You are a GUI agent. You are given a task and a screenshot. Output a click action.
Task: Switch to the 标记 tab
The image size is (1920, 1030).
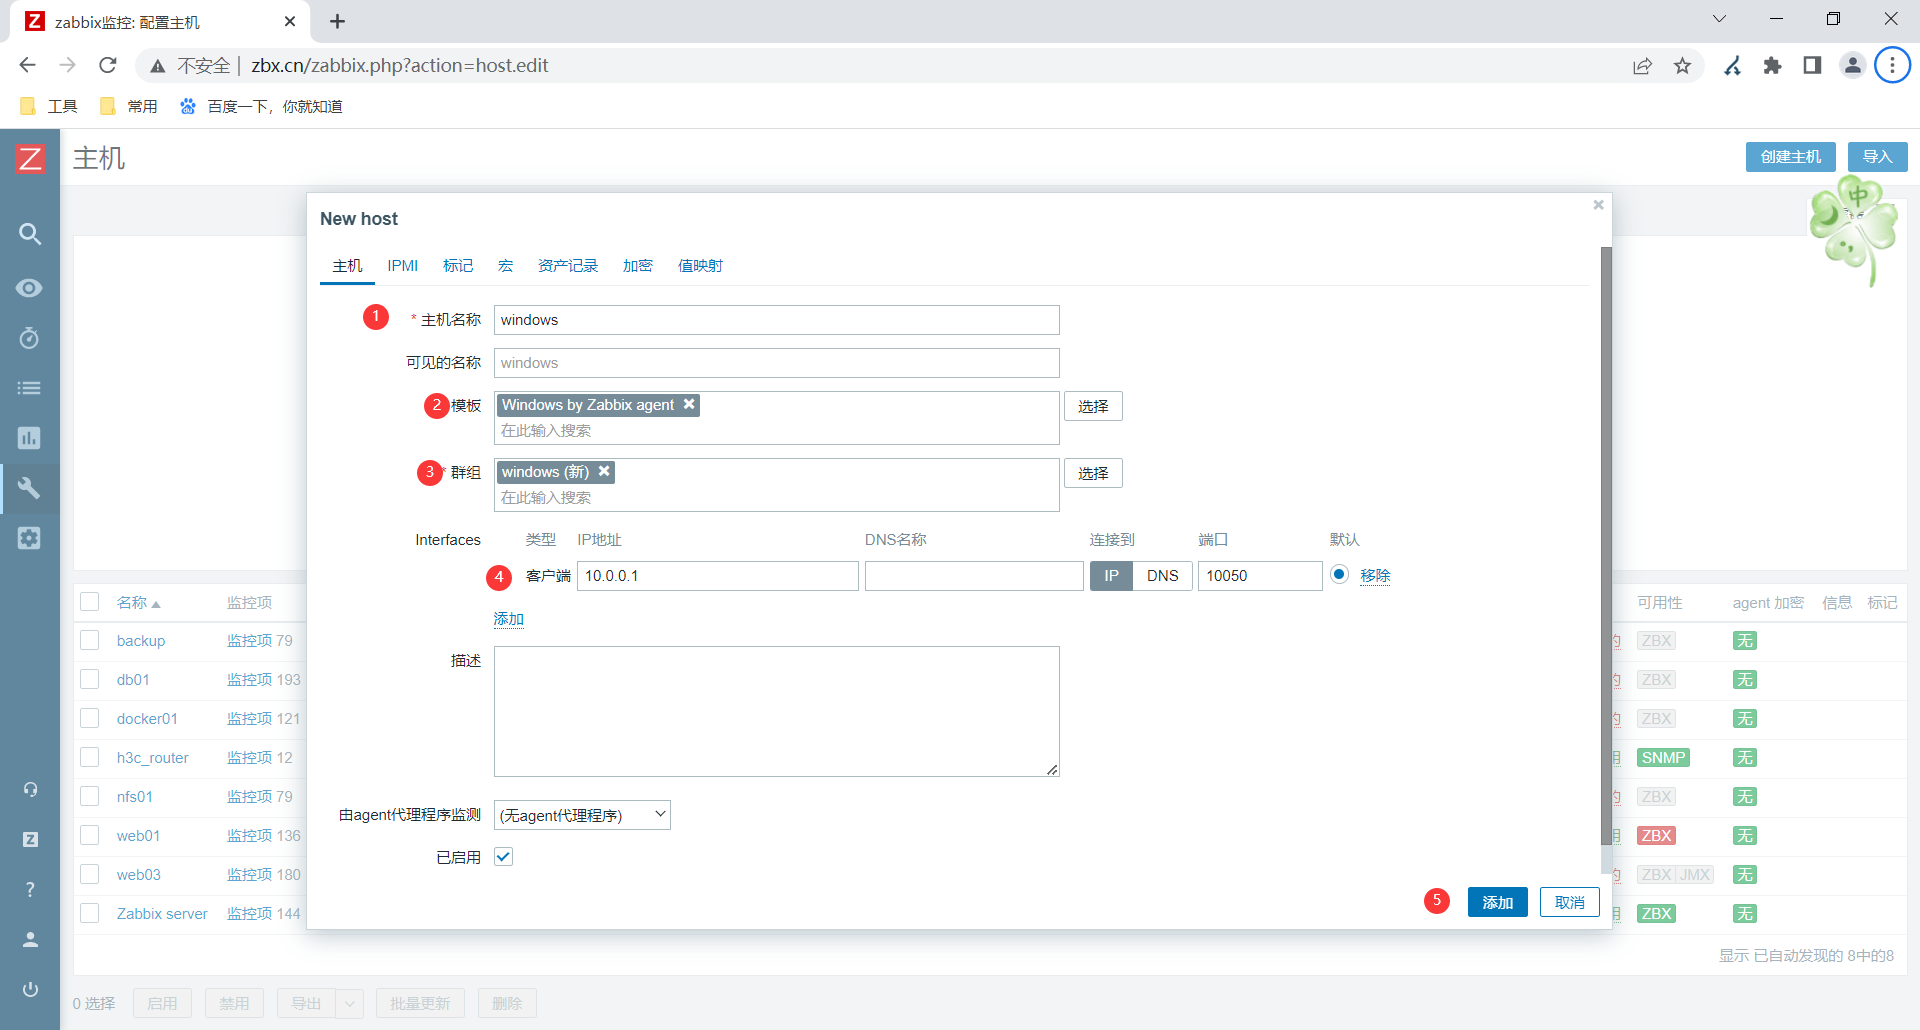458,266
